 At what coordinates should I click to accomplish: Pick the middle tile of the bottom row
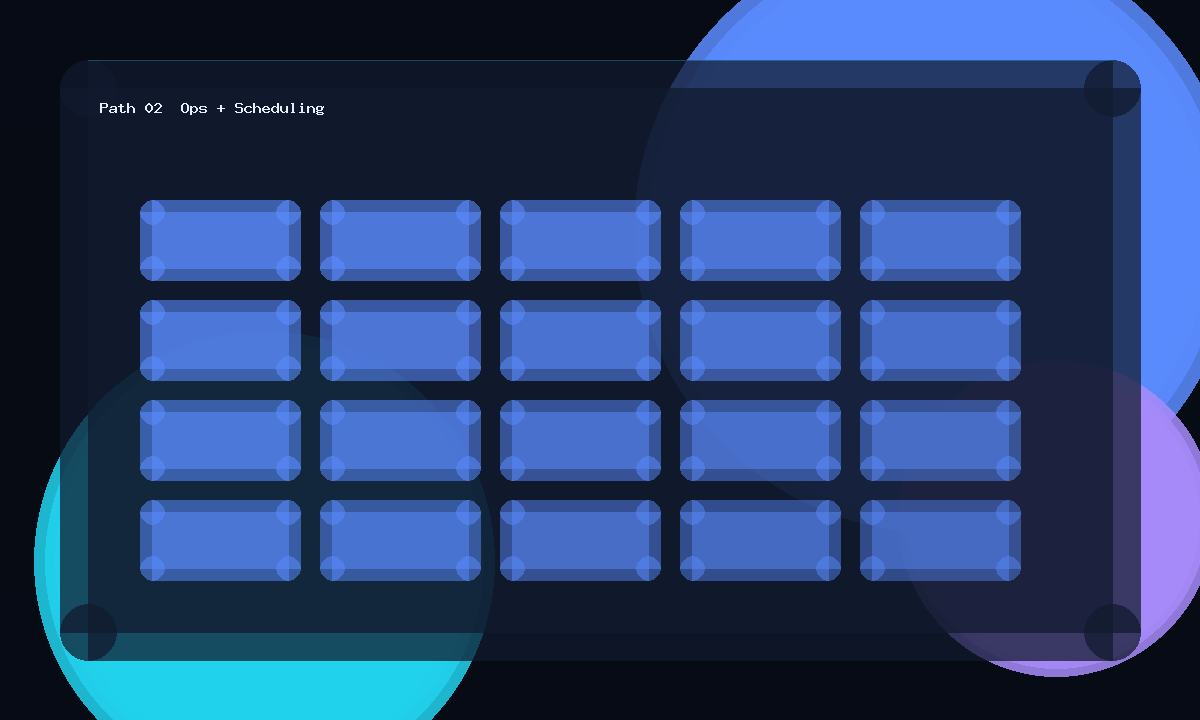(x=580, y=540)
